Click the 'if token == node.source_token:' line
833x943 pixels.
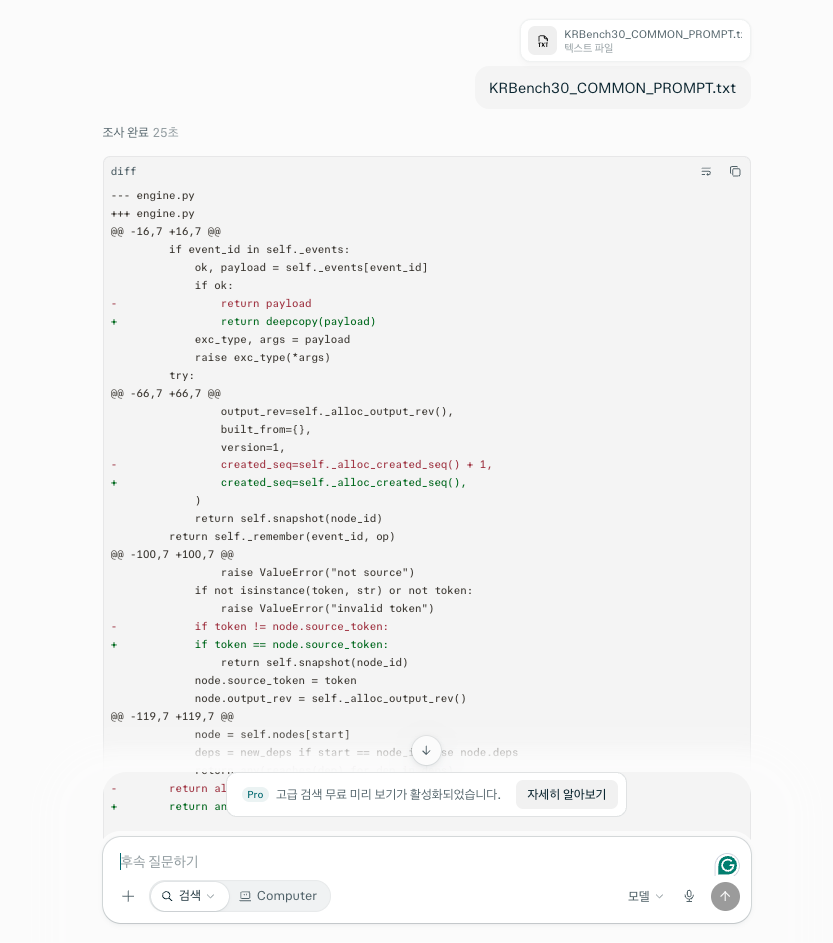291,644
